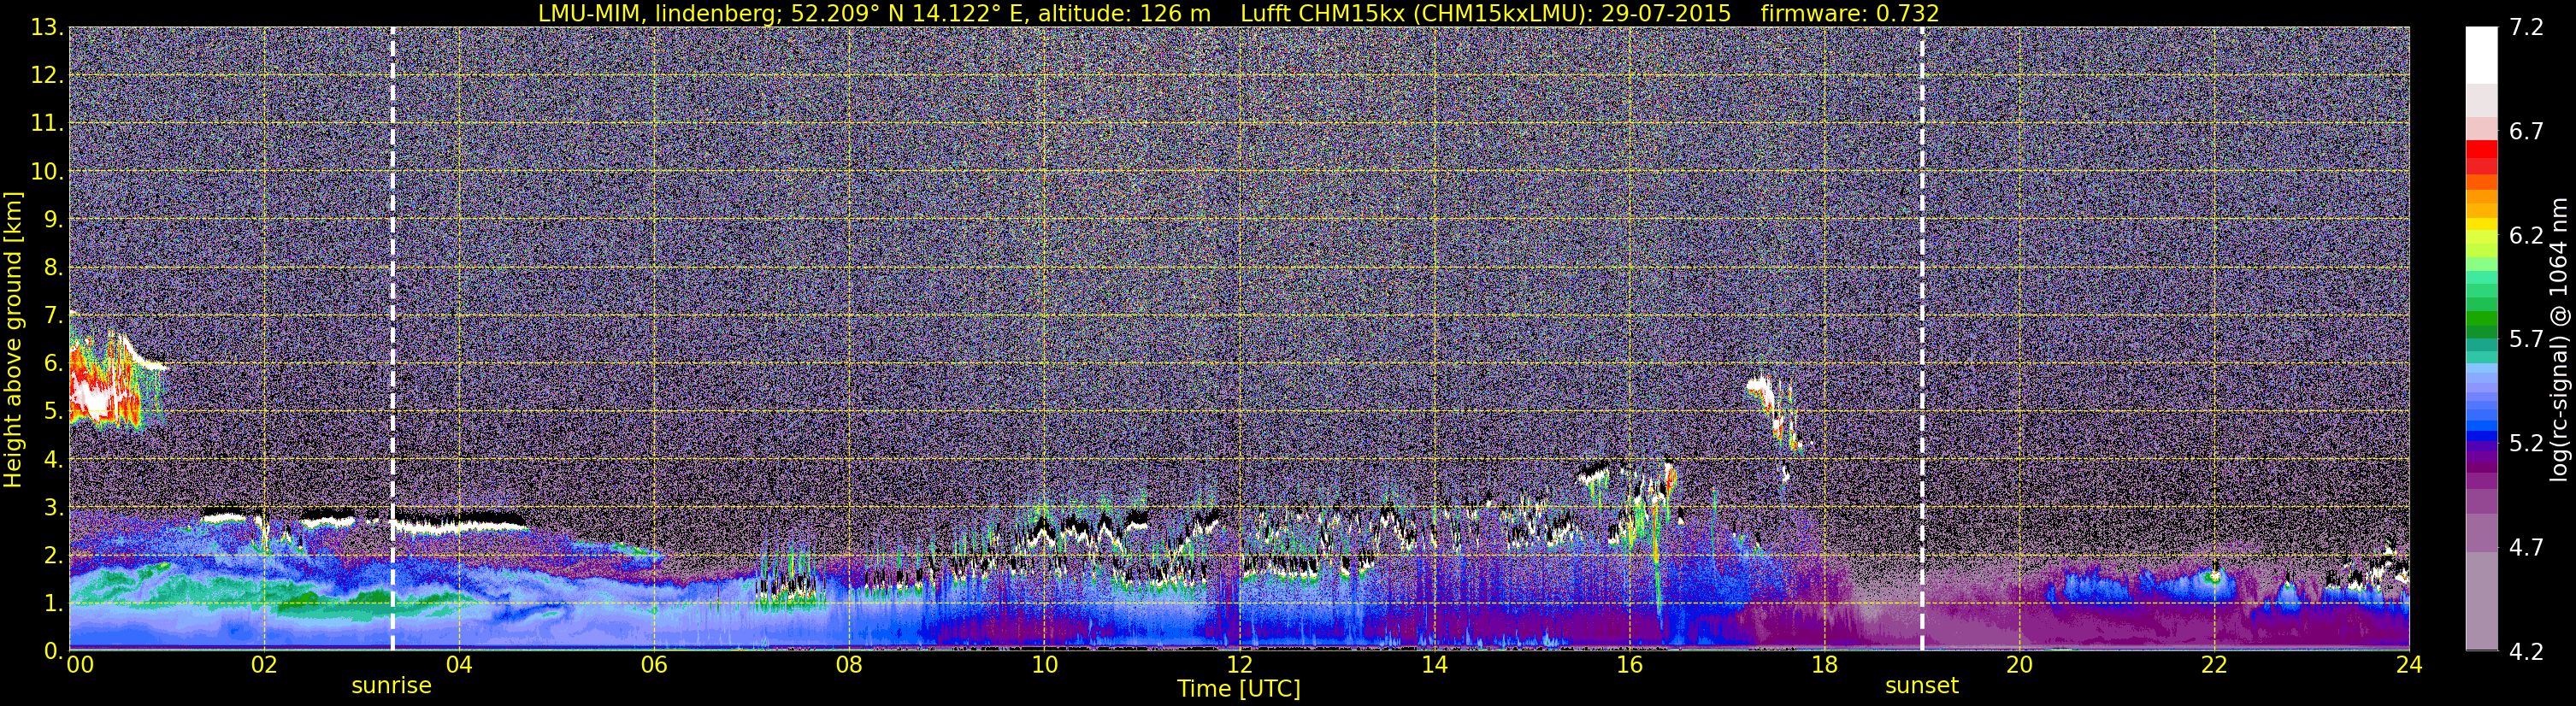Select the white dashed sunset marker line
Screen dimensions: 2576x706
click(1922, 338)
